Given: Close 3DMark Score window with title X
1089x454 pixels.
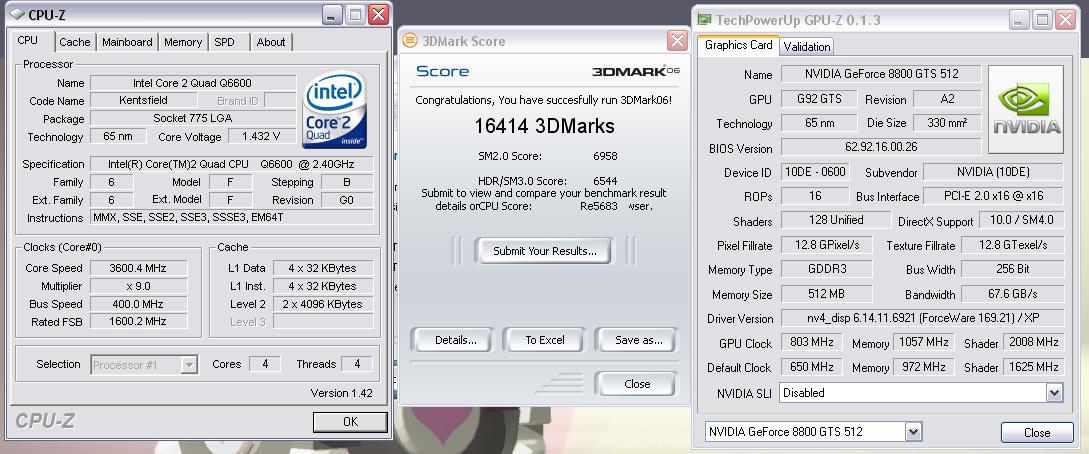Looking at the screenshot, I should coord(677,41).
